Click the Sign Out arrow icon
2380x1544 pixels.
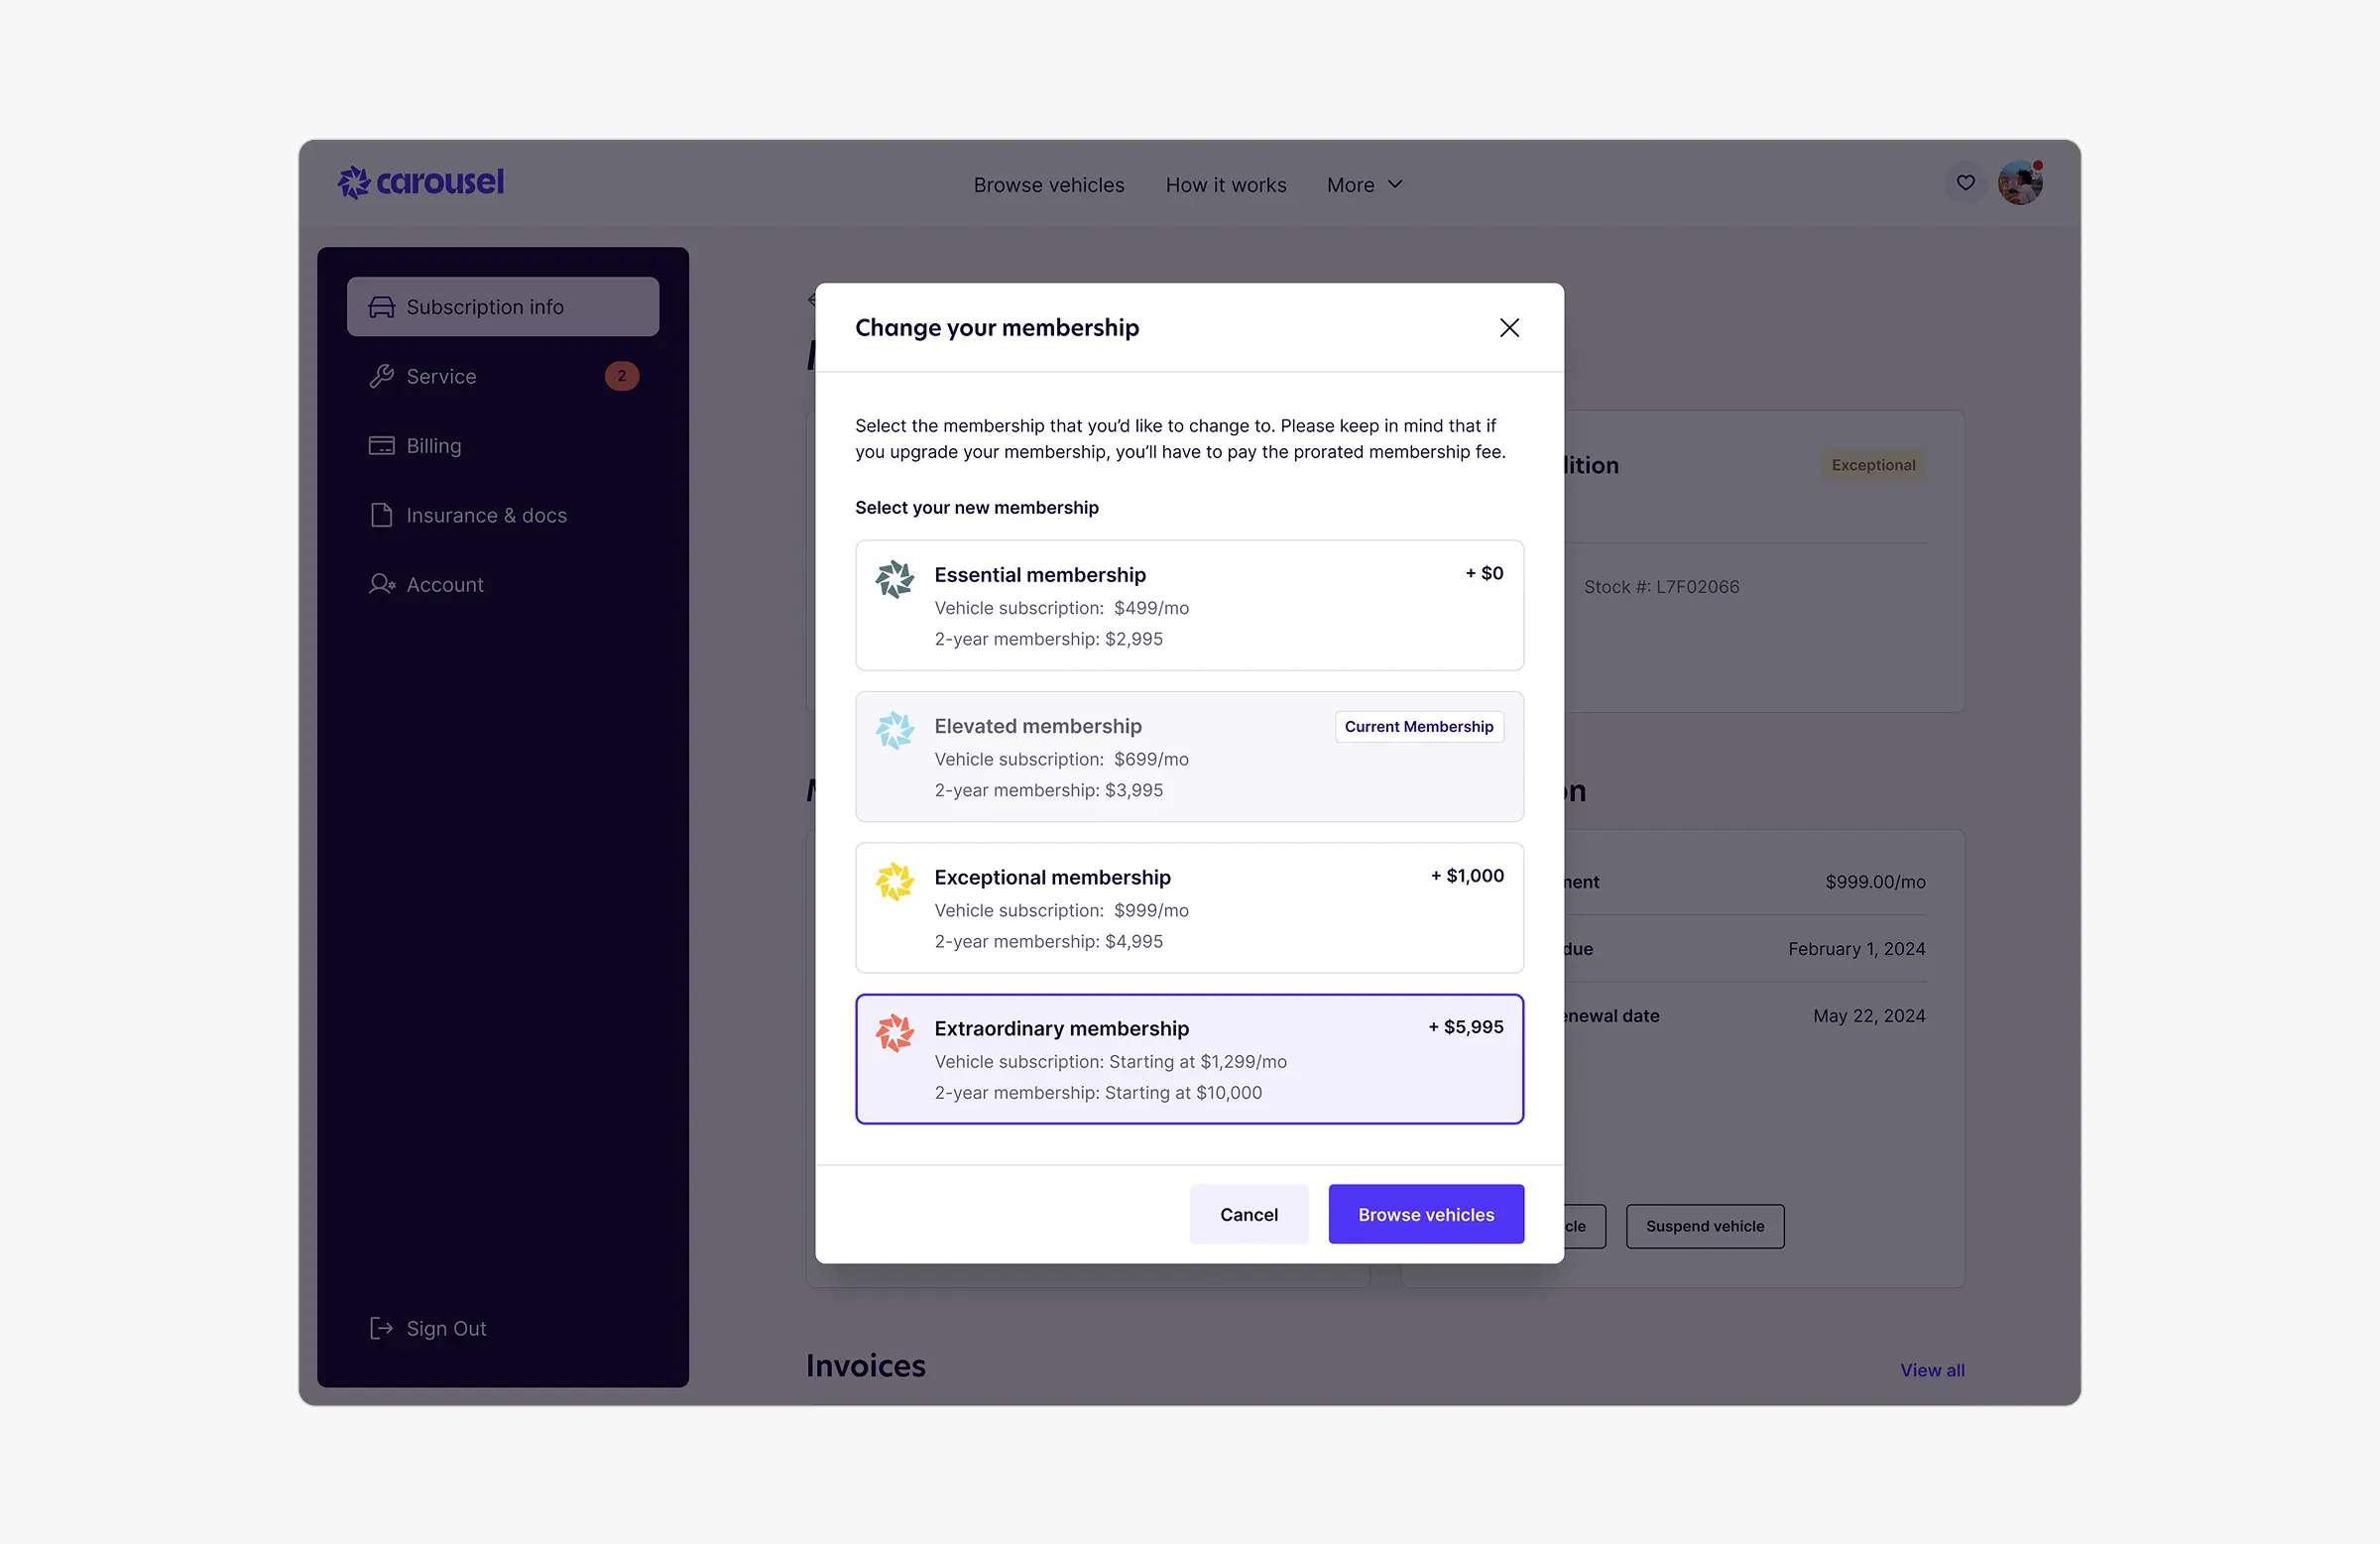click(x=381, y=1328)
